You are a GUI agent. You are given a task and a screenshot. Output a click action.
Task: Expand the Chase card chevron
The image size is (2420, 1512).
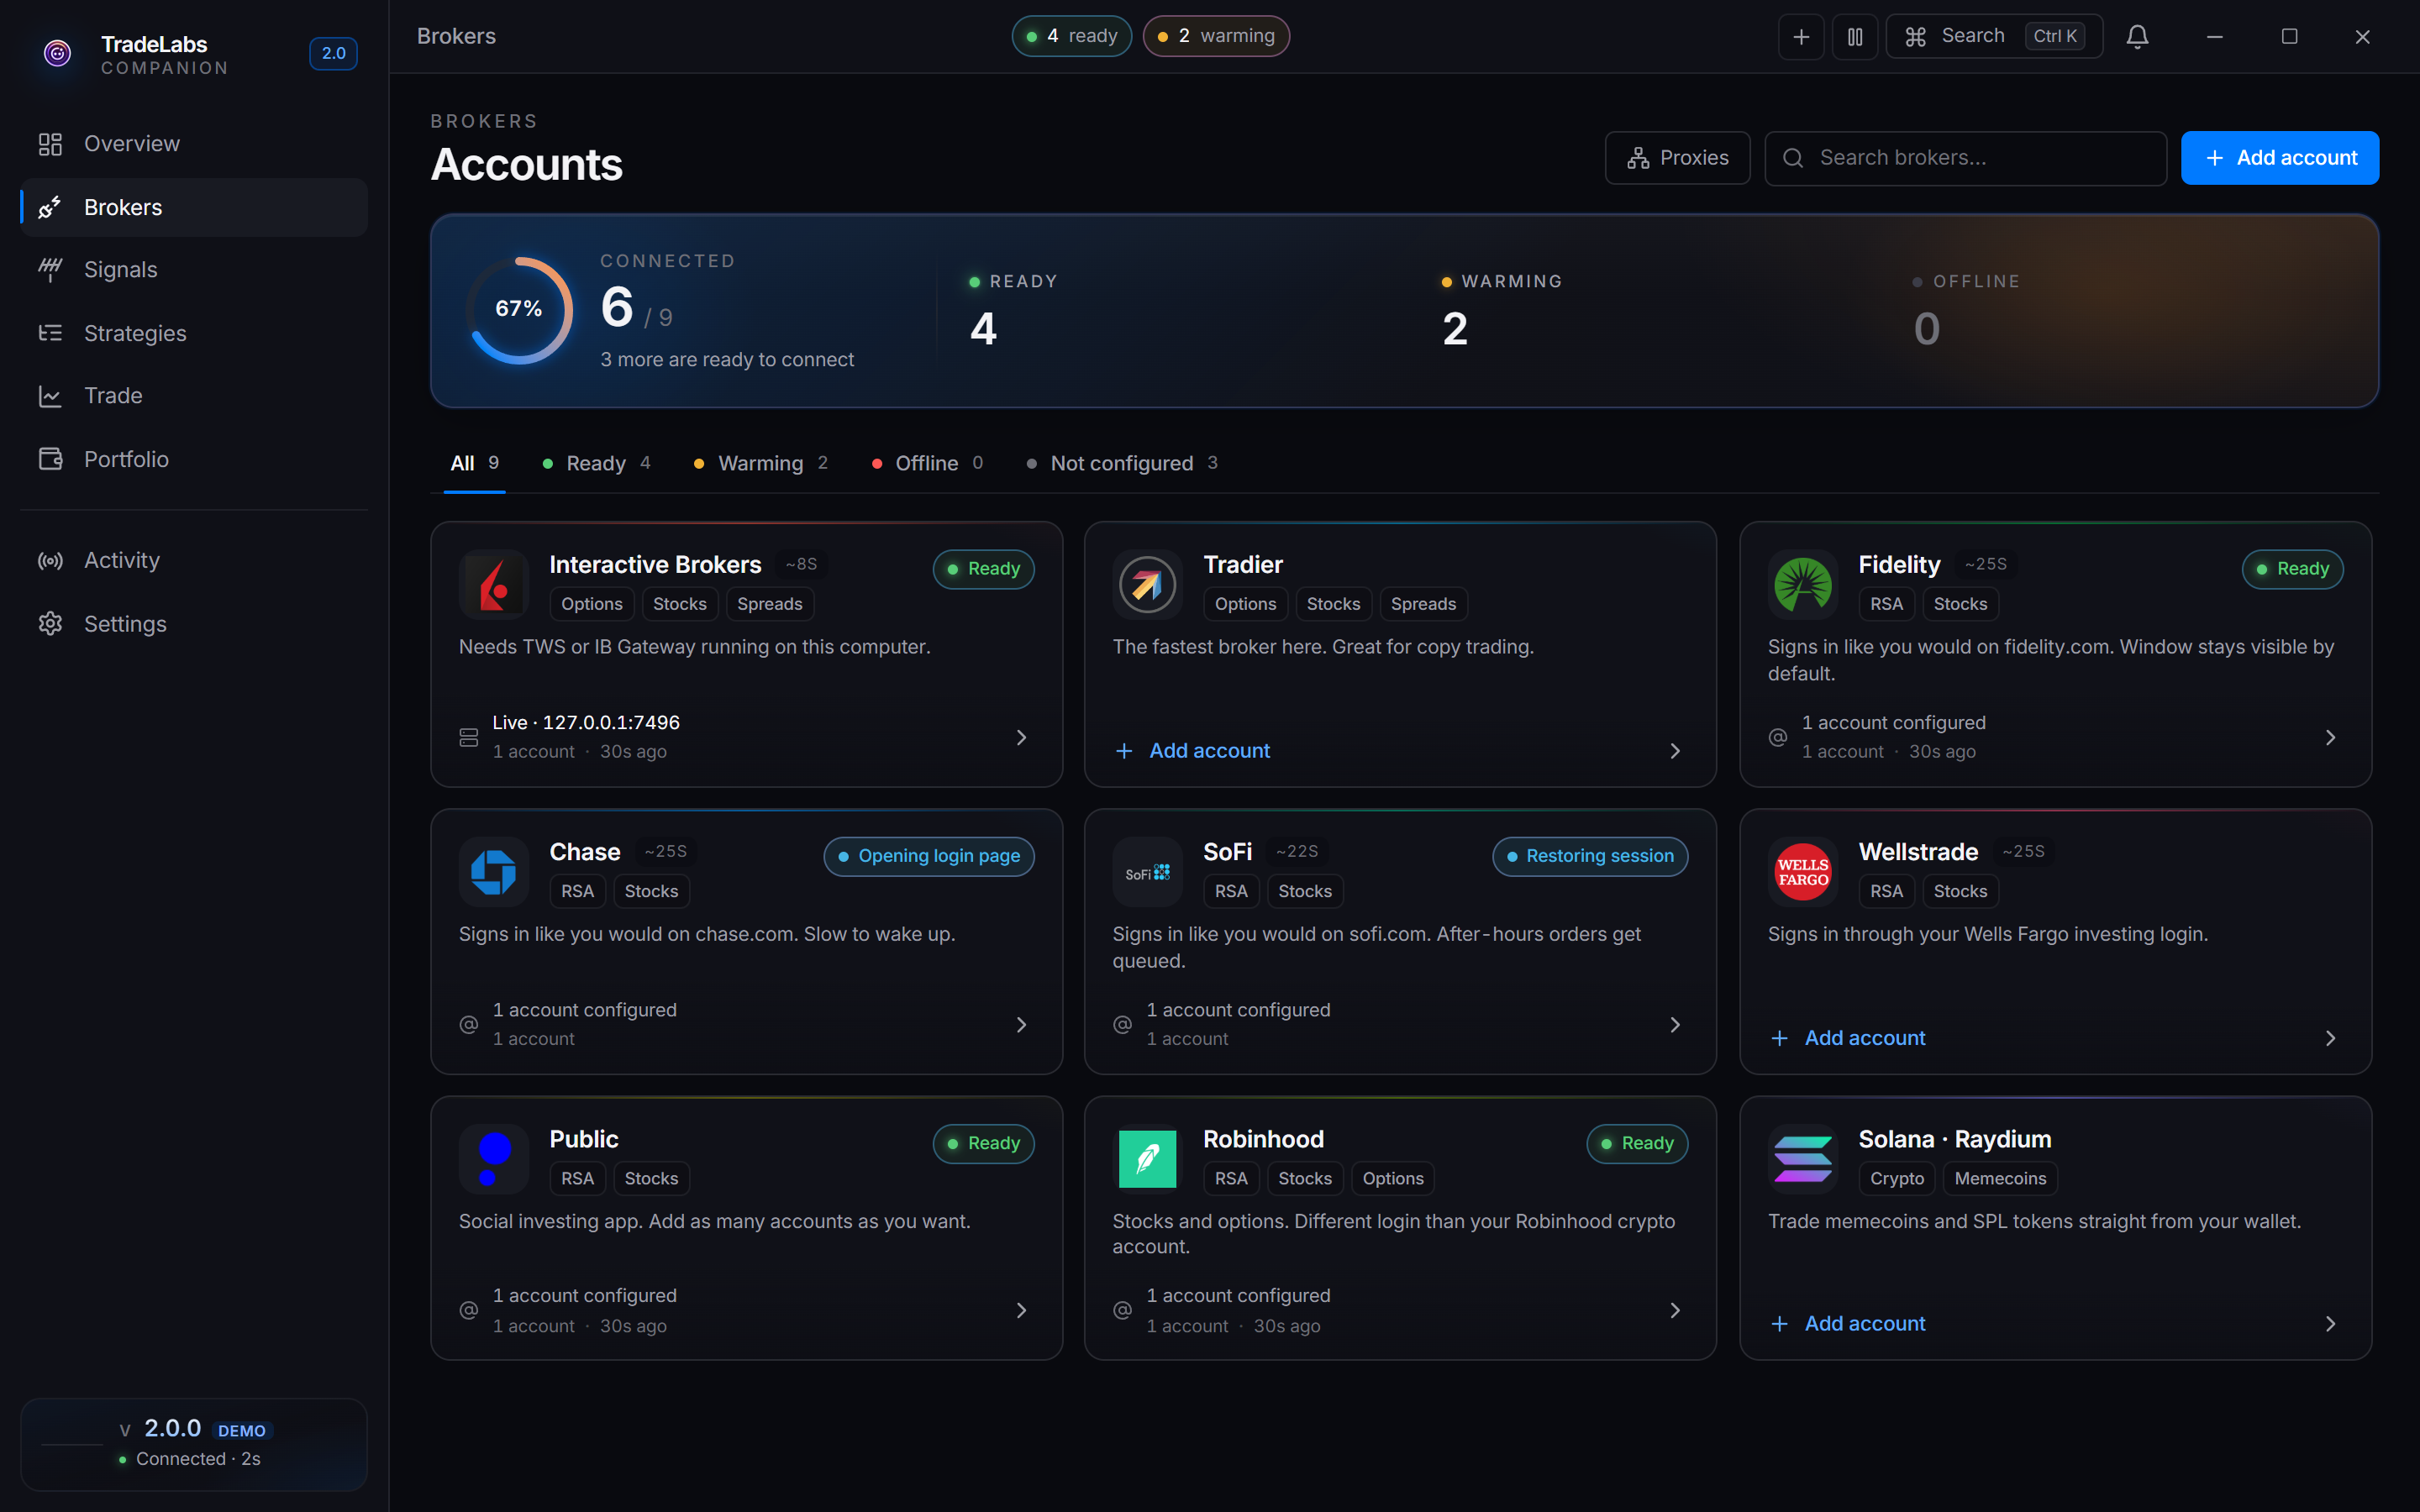(x=1021, y=1025)
